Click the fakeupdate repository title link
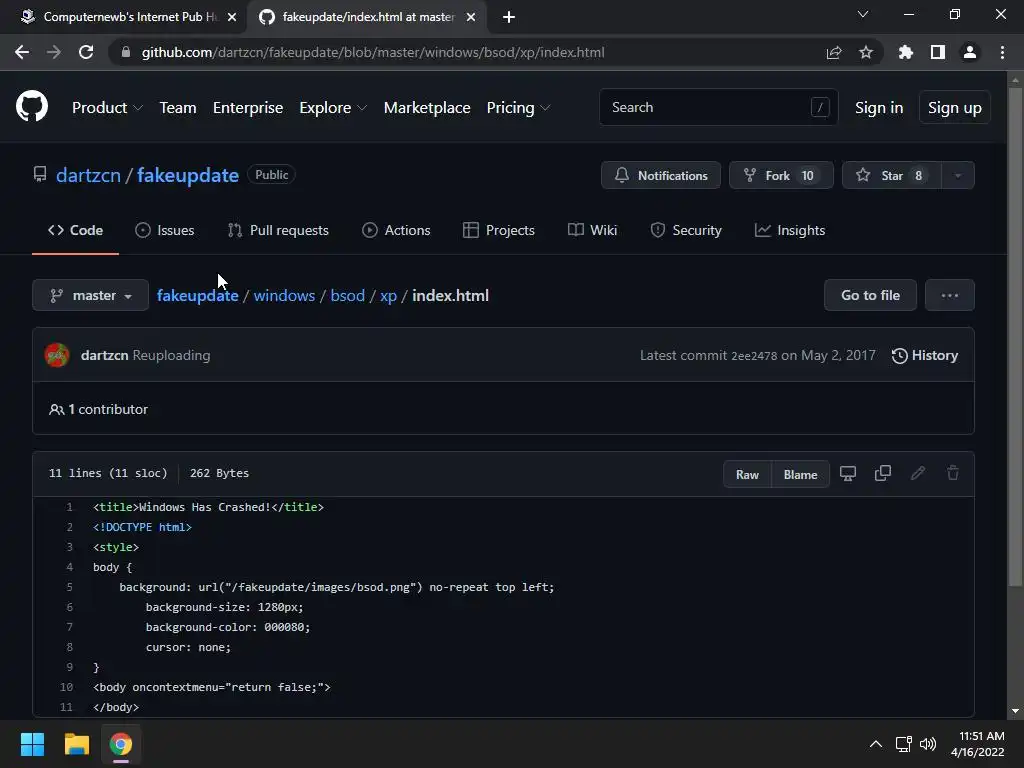1024x768 pixels. click(188, 175)
